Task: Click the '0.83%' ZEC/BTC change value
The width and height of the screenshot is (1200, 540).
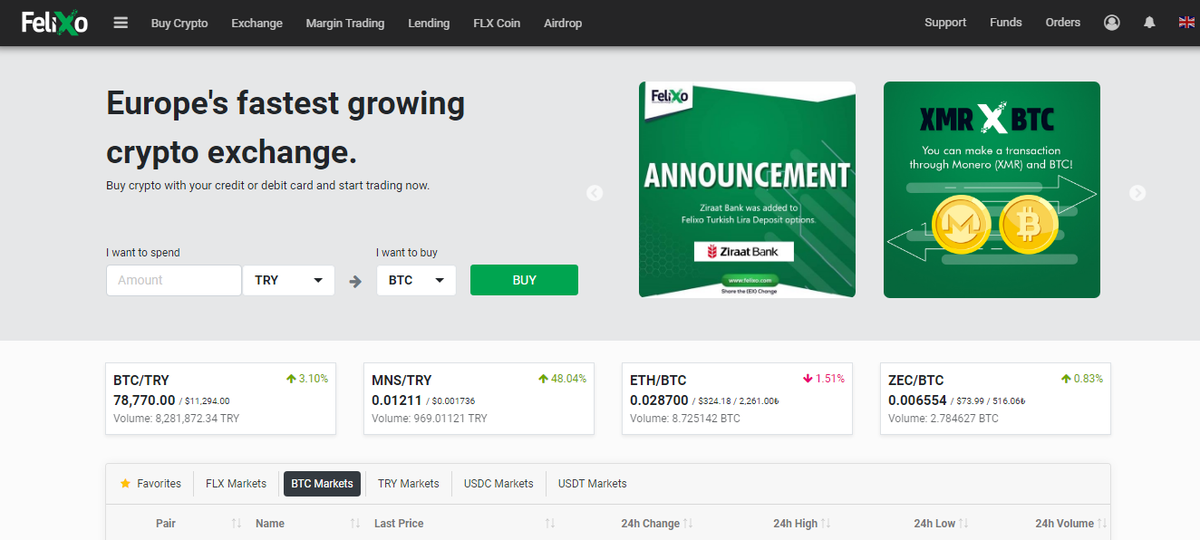Action: click(x=1088, y=379)
